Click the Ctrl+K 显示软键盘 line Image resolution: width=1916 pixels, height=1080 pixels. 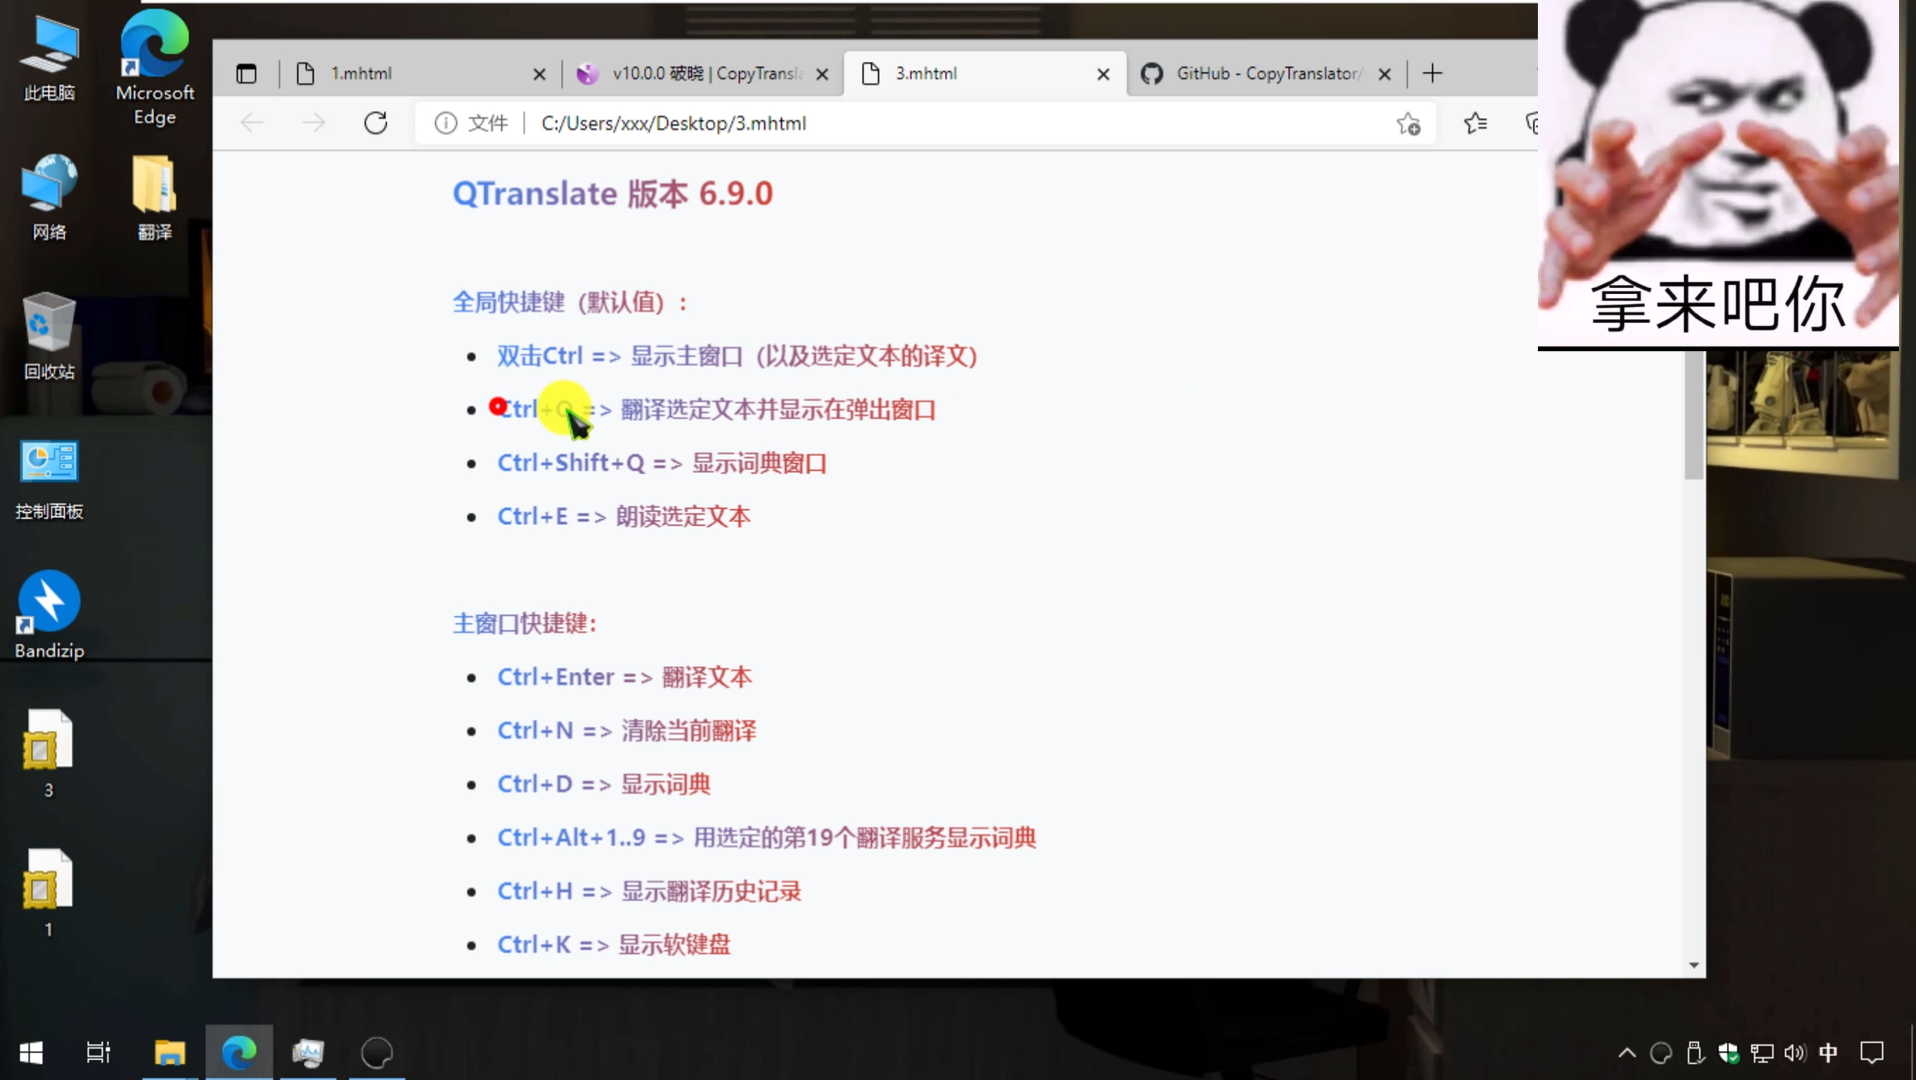tap(614, 944)
